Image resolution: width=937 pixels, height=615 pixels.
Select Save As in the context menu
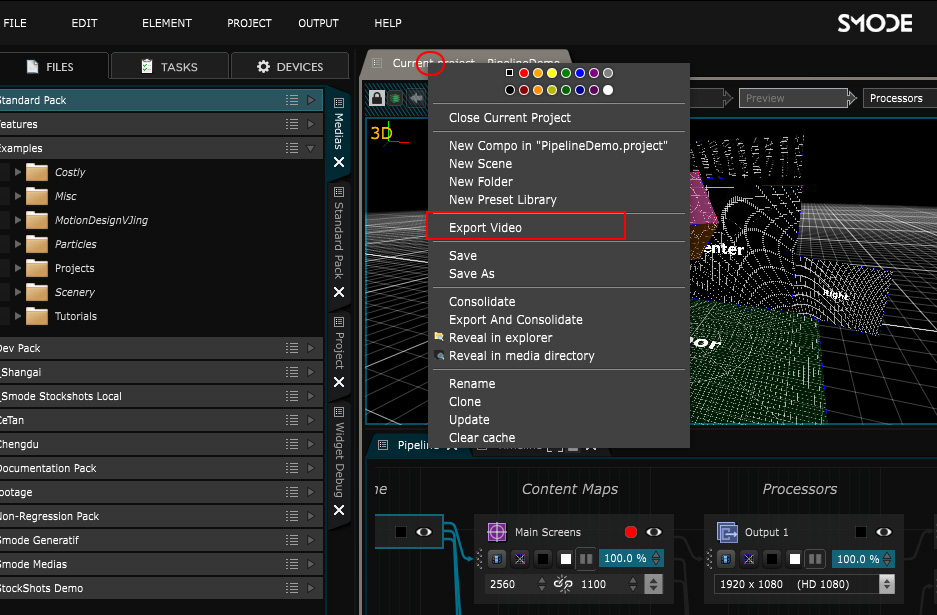click(x=471, y=274)
